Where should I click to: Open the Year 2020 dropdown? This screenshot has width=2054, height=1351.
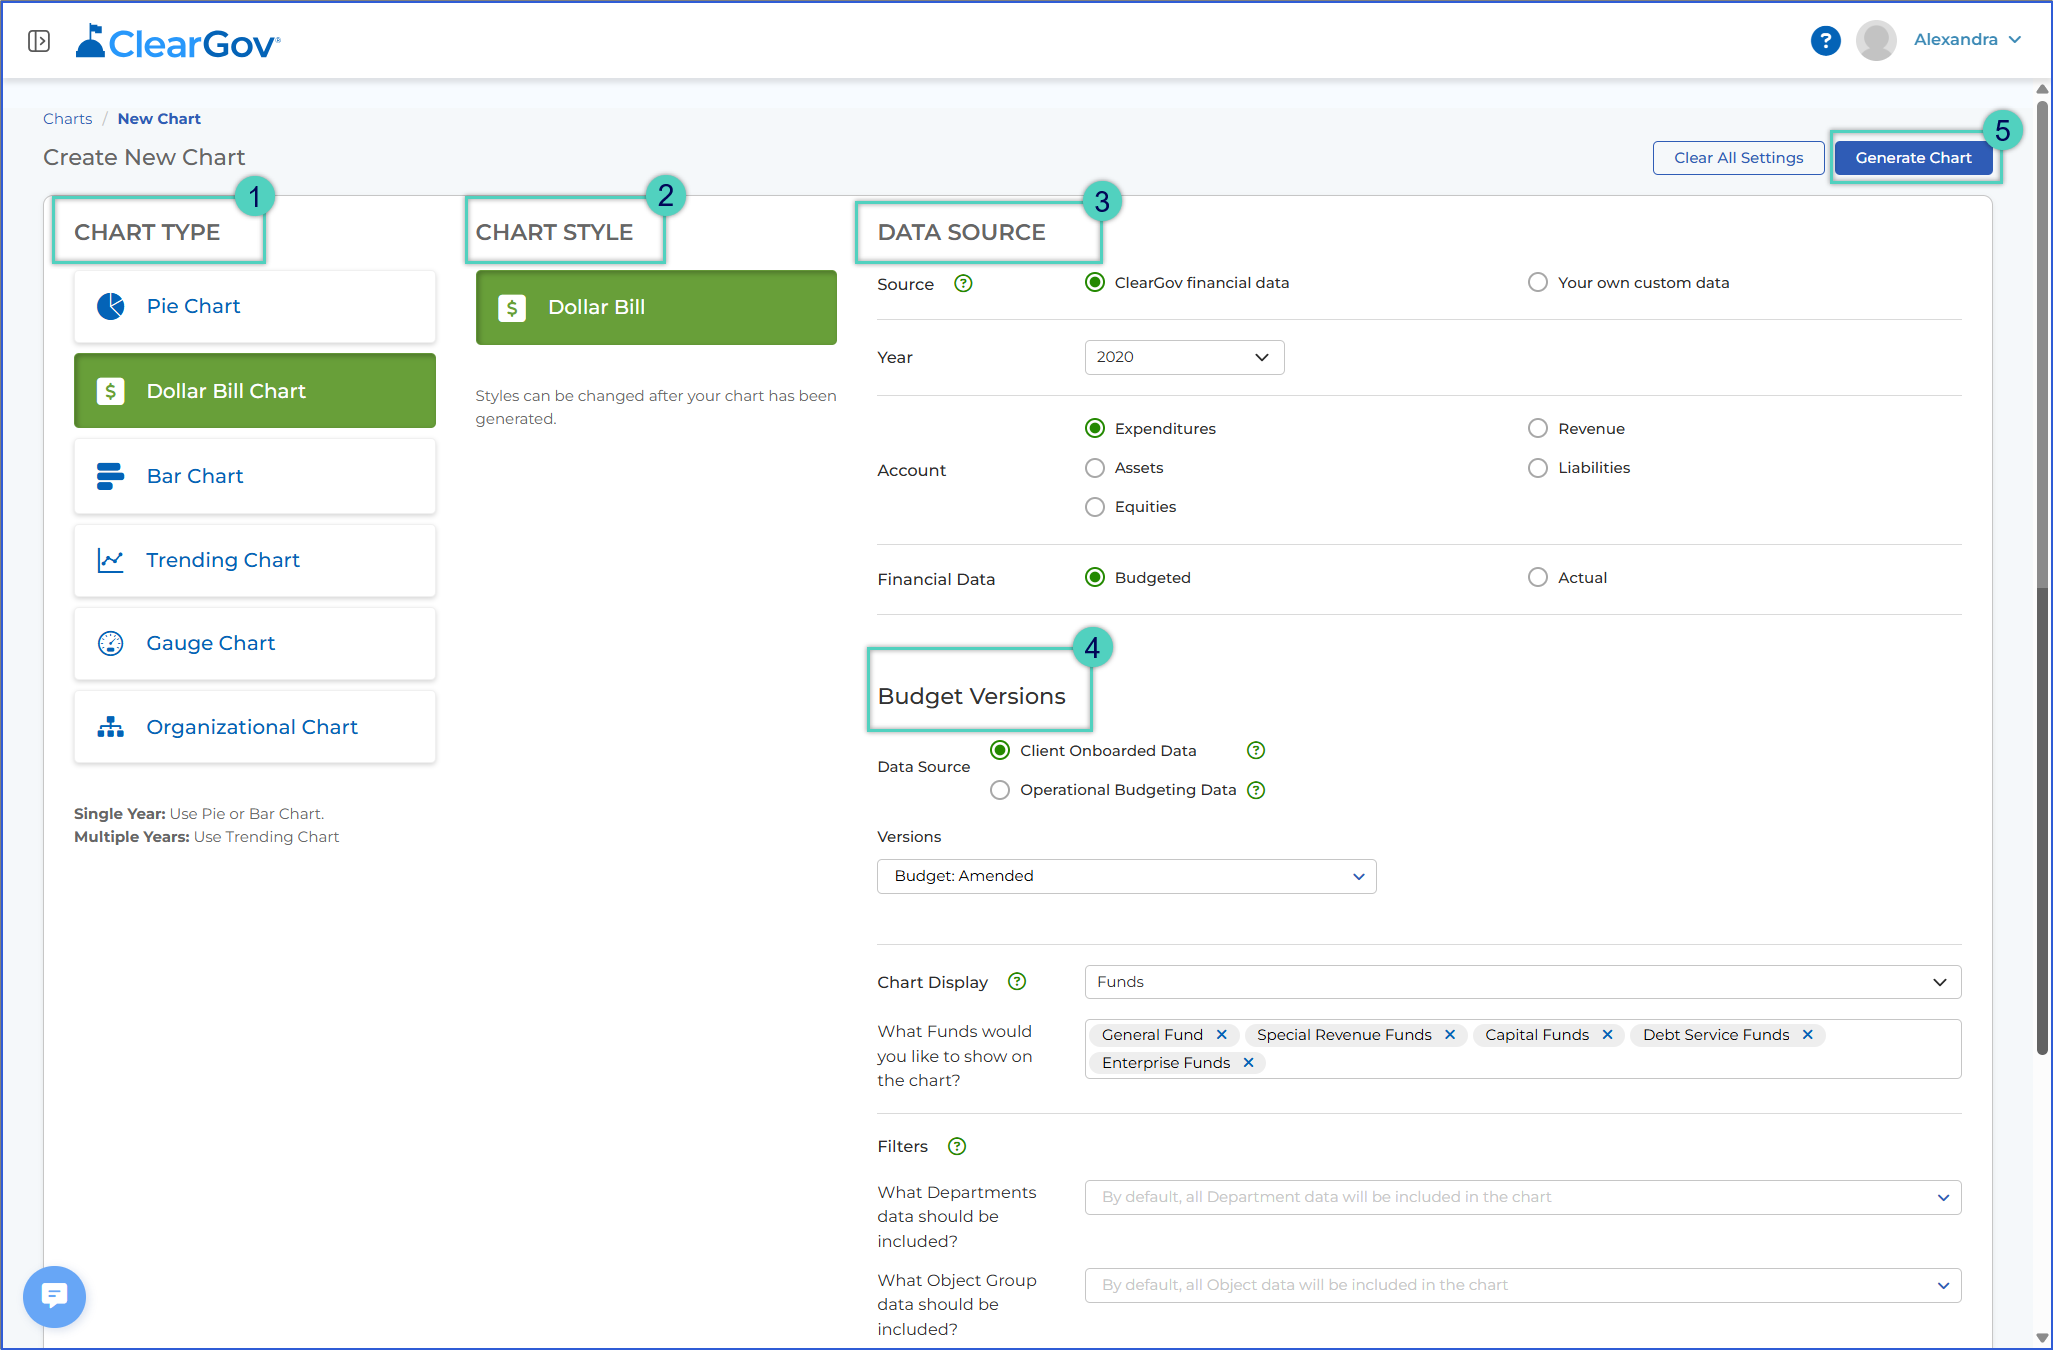coord(1184,357)
